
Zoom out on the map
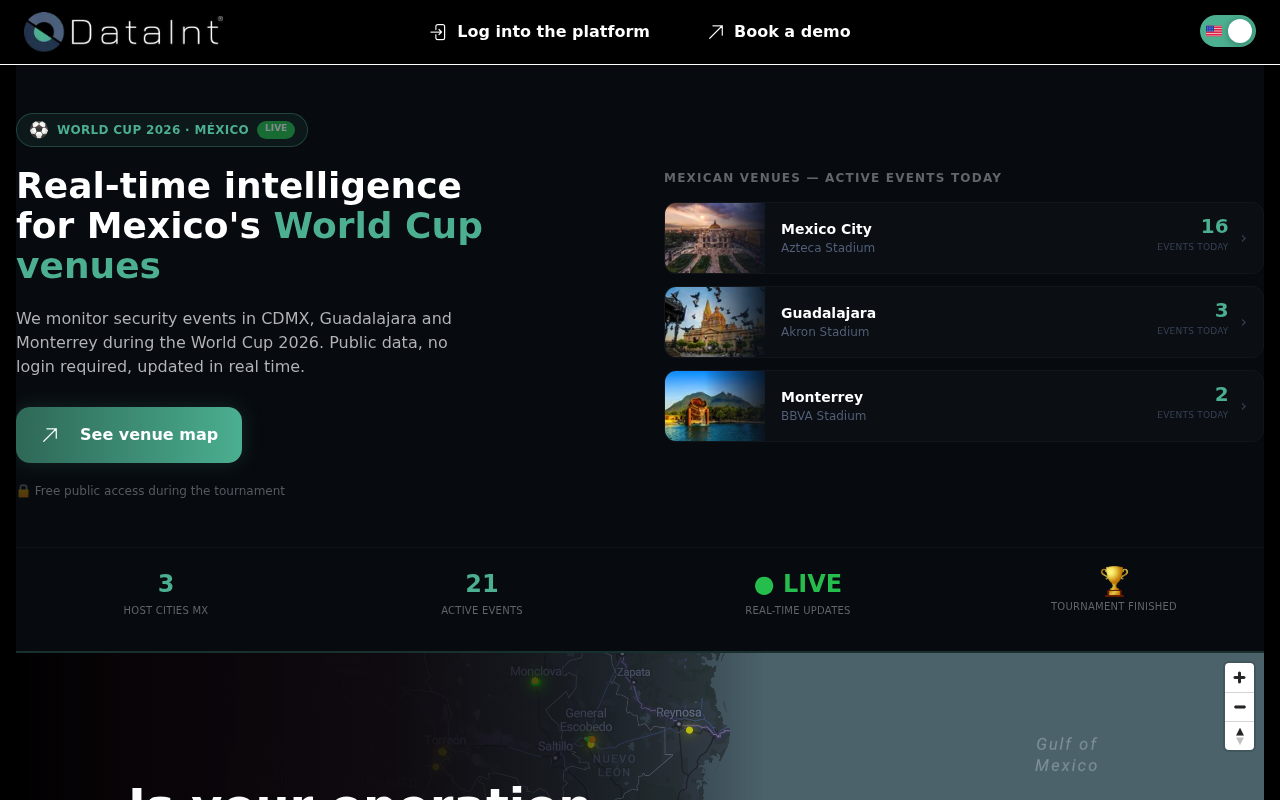pyautogui.click(x=1239, y=707)
